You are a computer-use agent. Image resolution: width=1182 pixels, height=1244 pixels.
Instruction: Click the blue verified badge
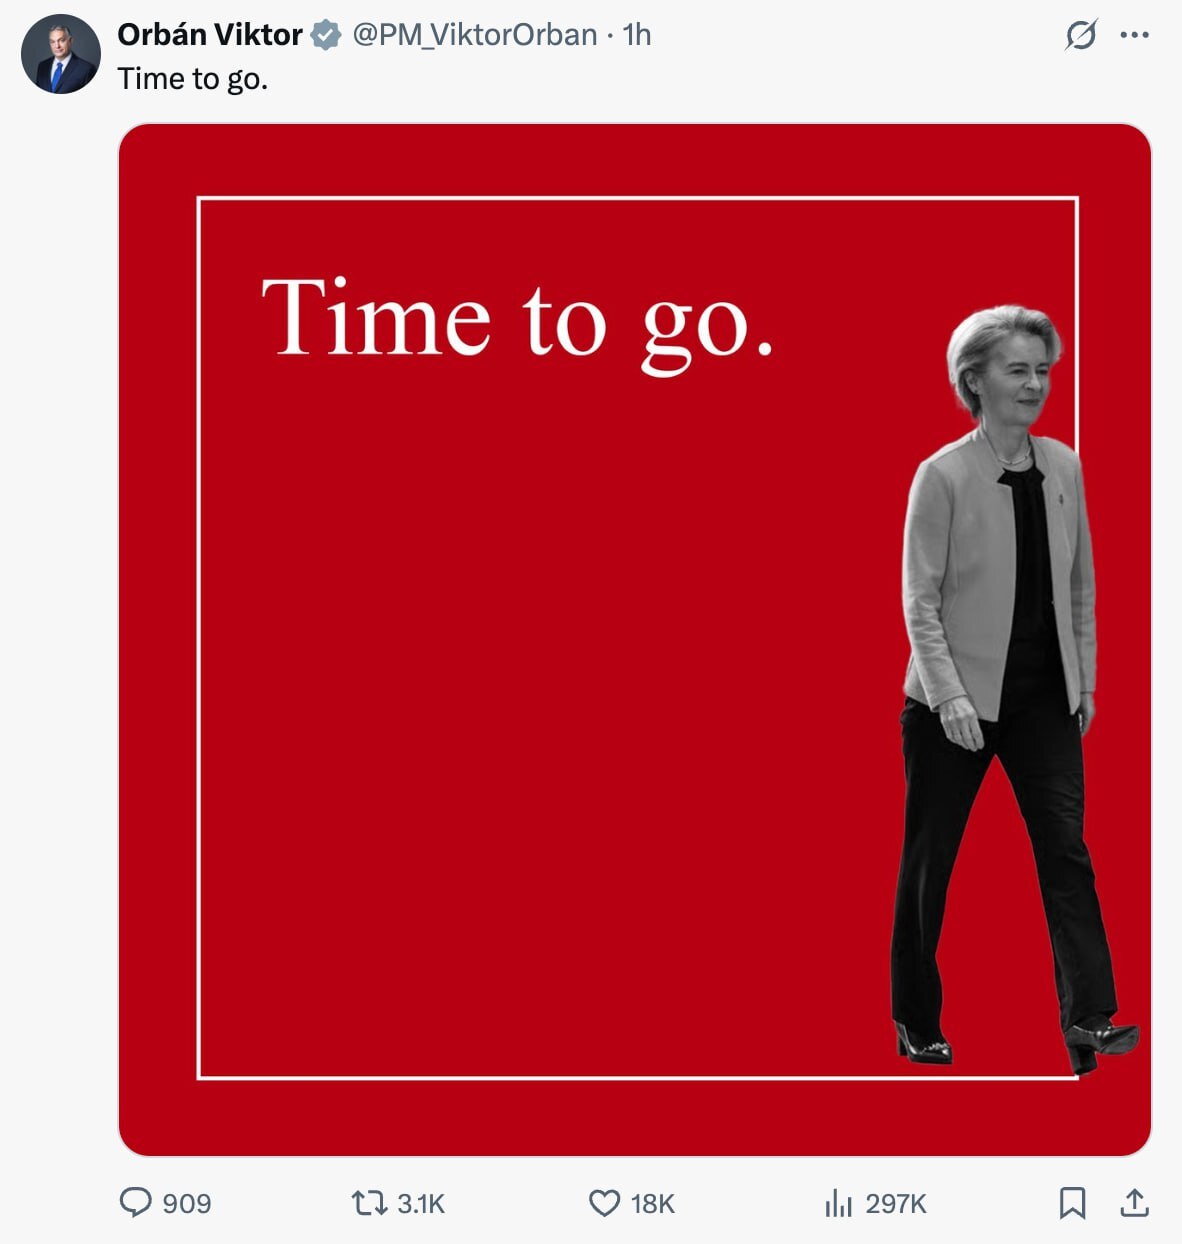click(x=325, y=36)
